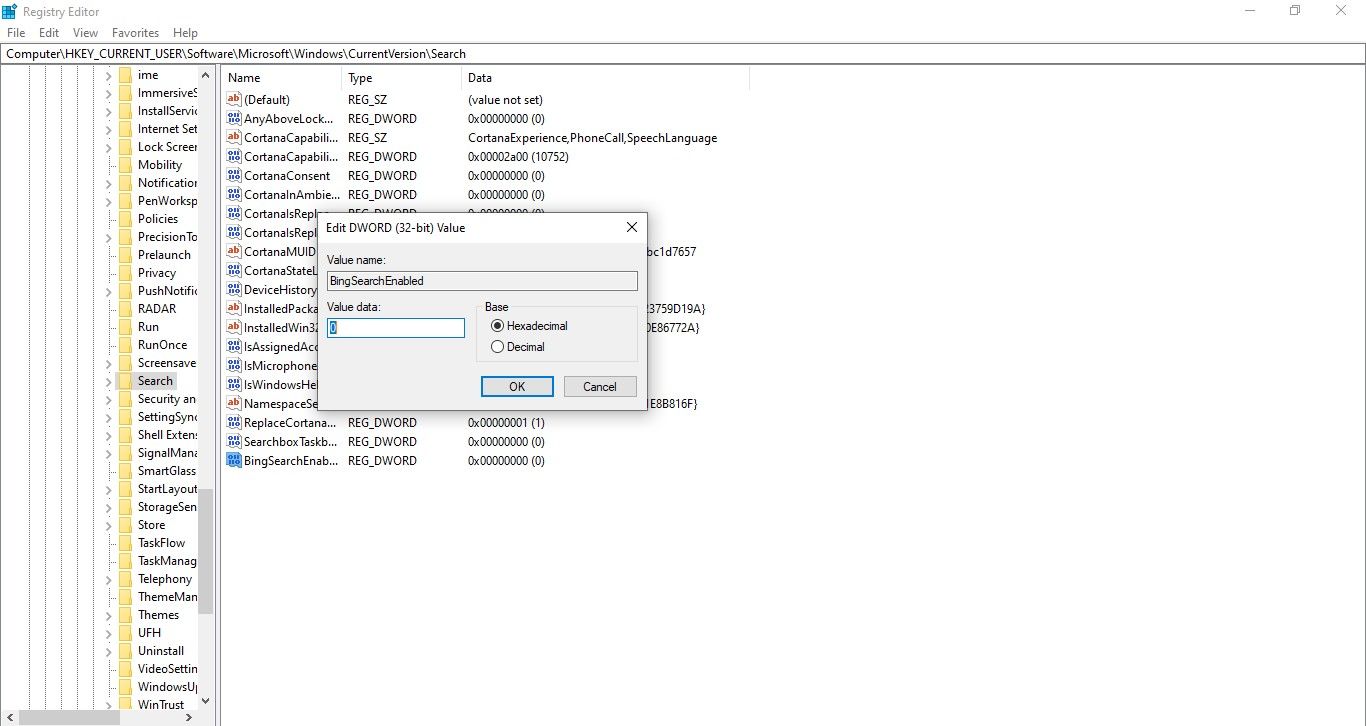Click the Mobility folder icon

coord(125,165)
